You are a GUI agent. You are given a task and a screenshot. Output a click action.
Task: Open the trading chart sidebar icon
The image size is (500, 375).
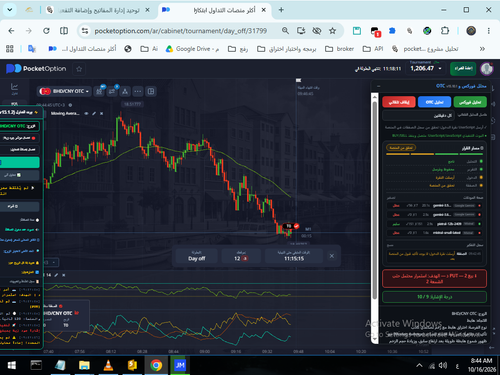click(x=14, y=88)
